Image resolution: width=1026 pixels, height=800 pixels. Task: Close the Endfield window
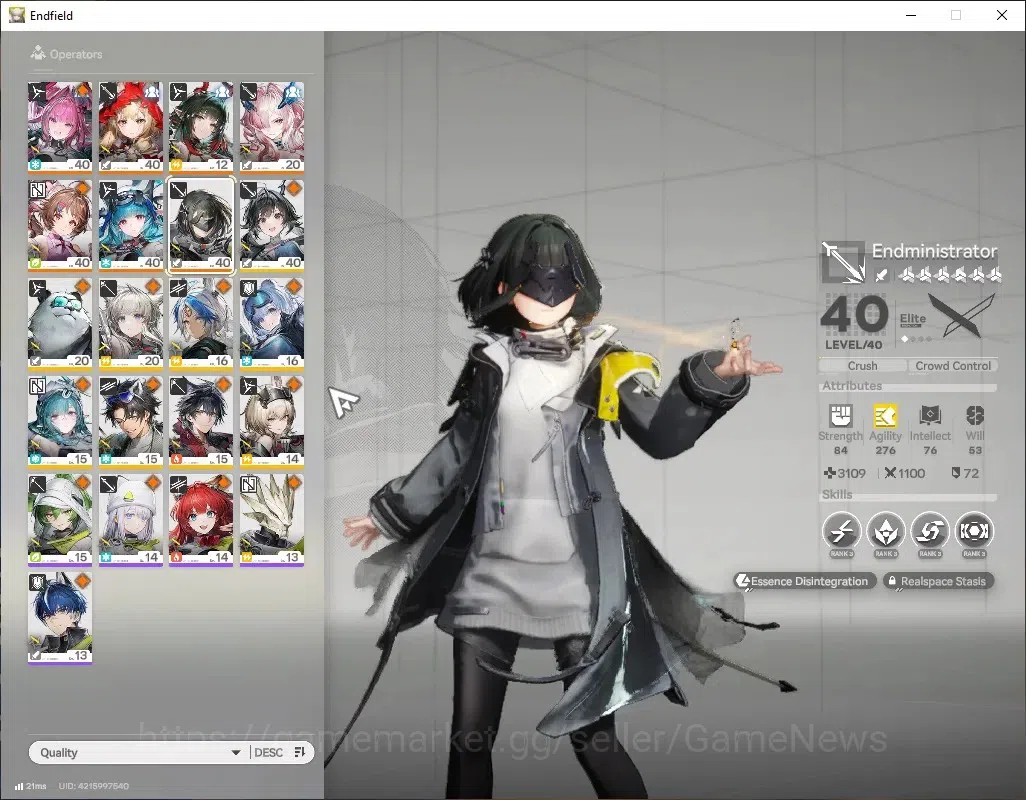1002,15
